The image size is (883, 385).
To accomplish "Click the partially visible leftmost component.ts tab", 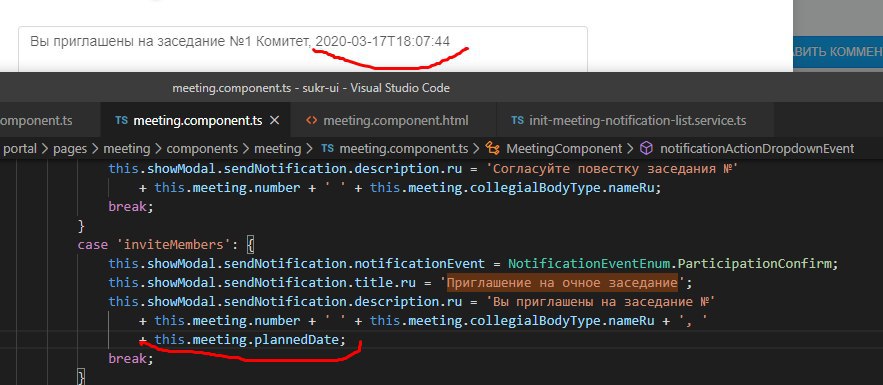I will (x=36, y=120).
